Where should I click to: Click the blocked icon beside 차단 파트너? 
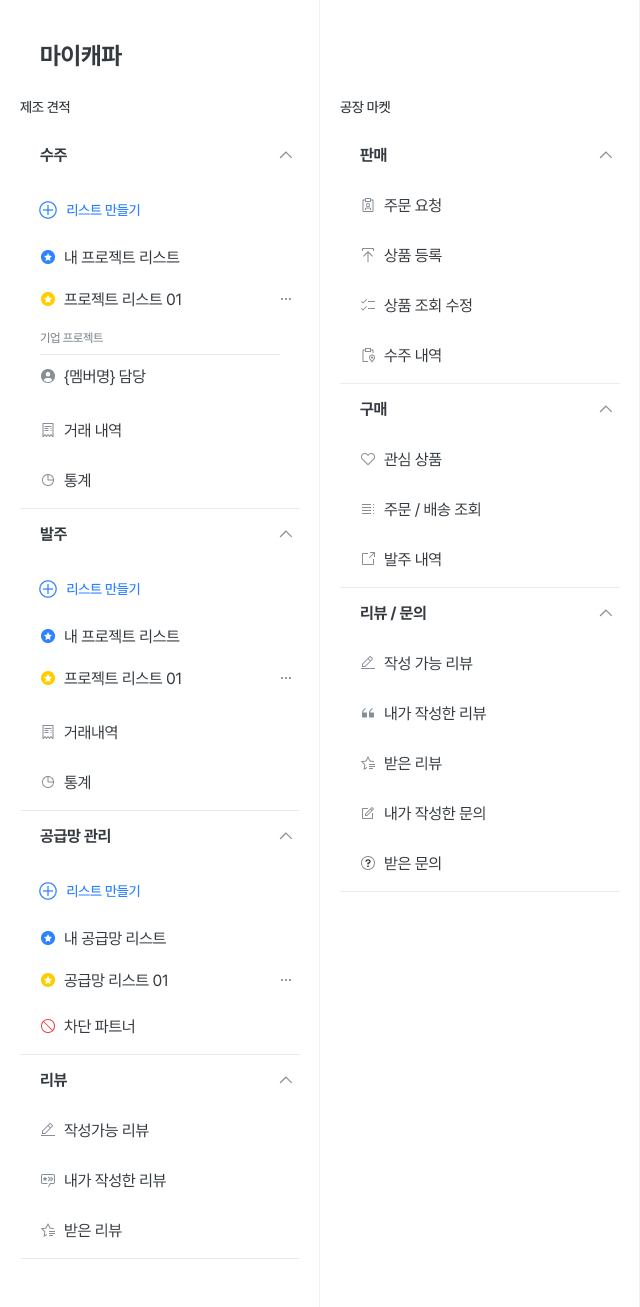coord(47,1025)
